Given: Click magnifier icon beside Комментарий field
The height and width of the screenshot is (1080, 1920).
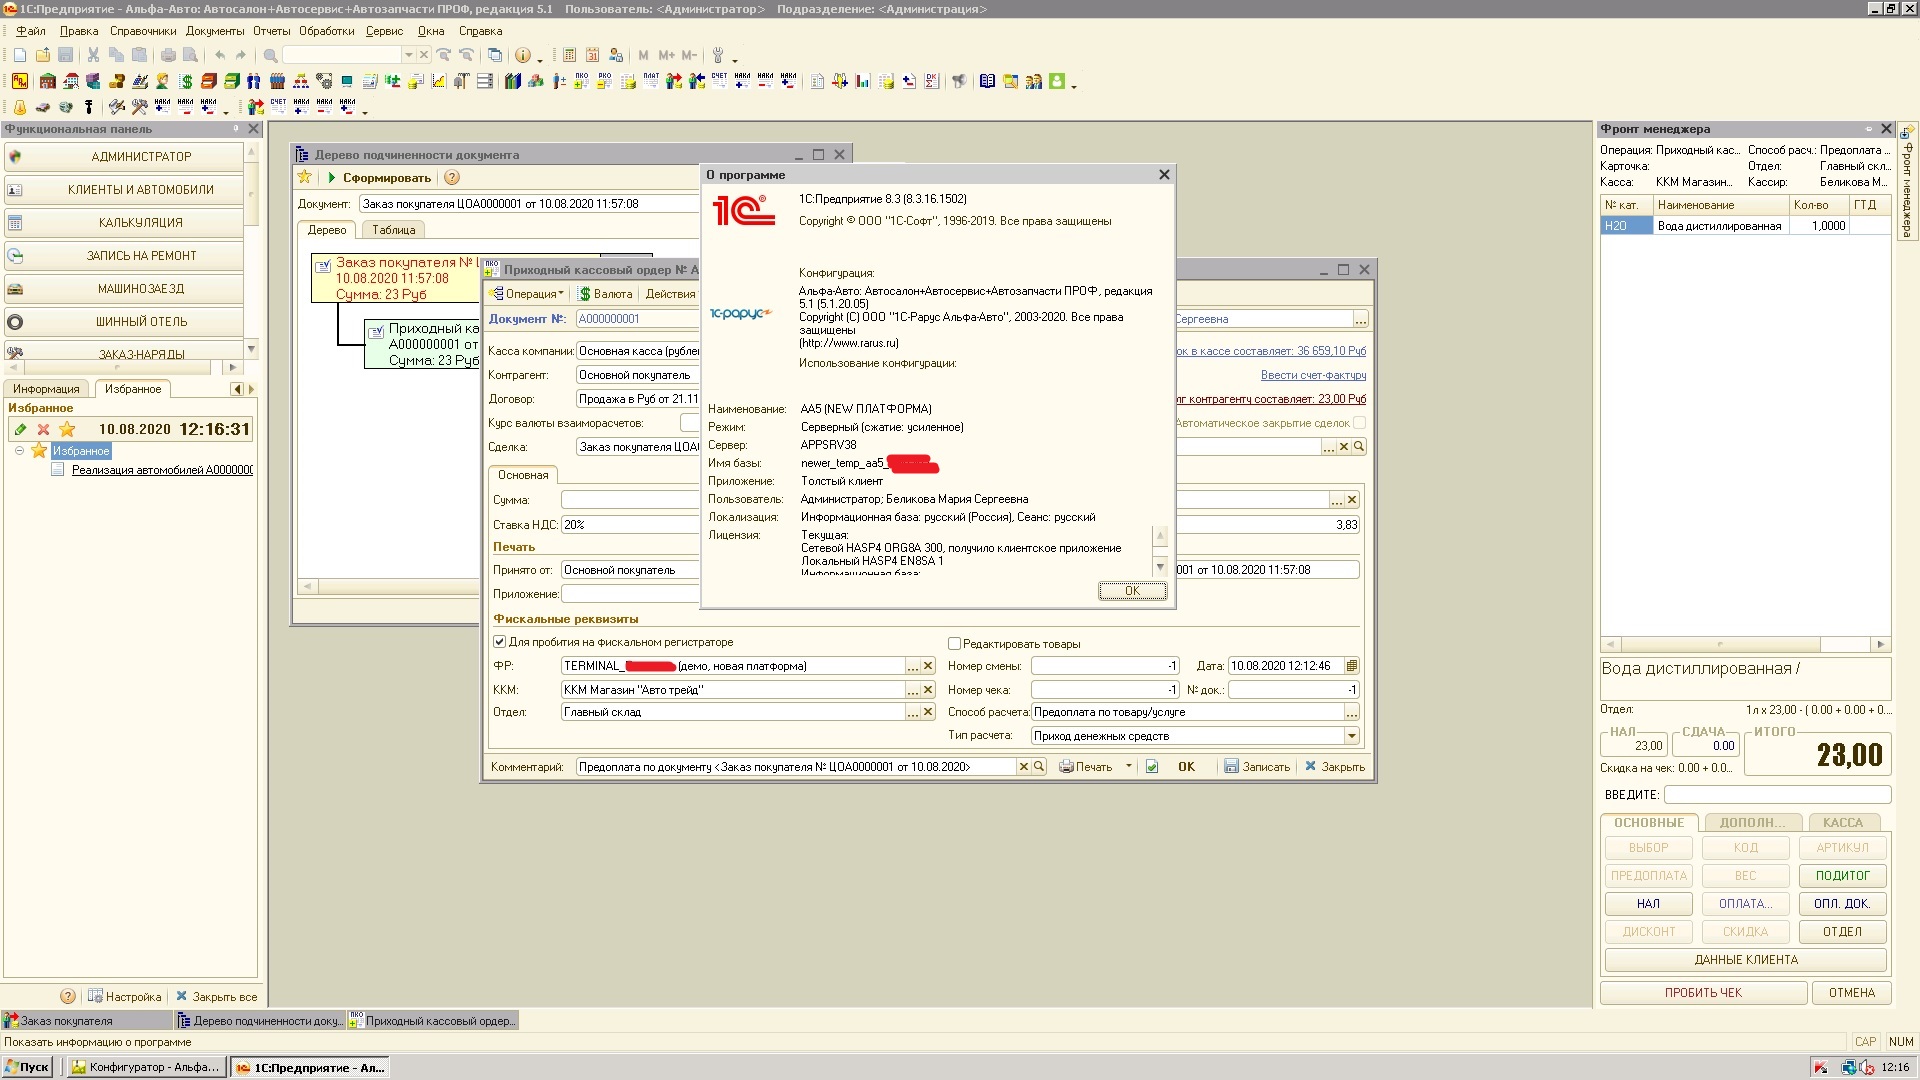Looking at the screenshot, I should (1039, 767).
